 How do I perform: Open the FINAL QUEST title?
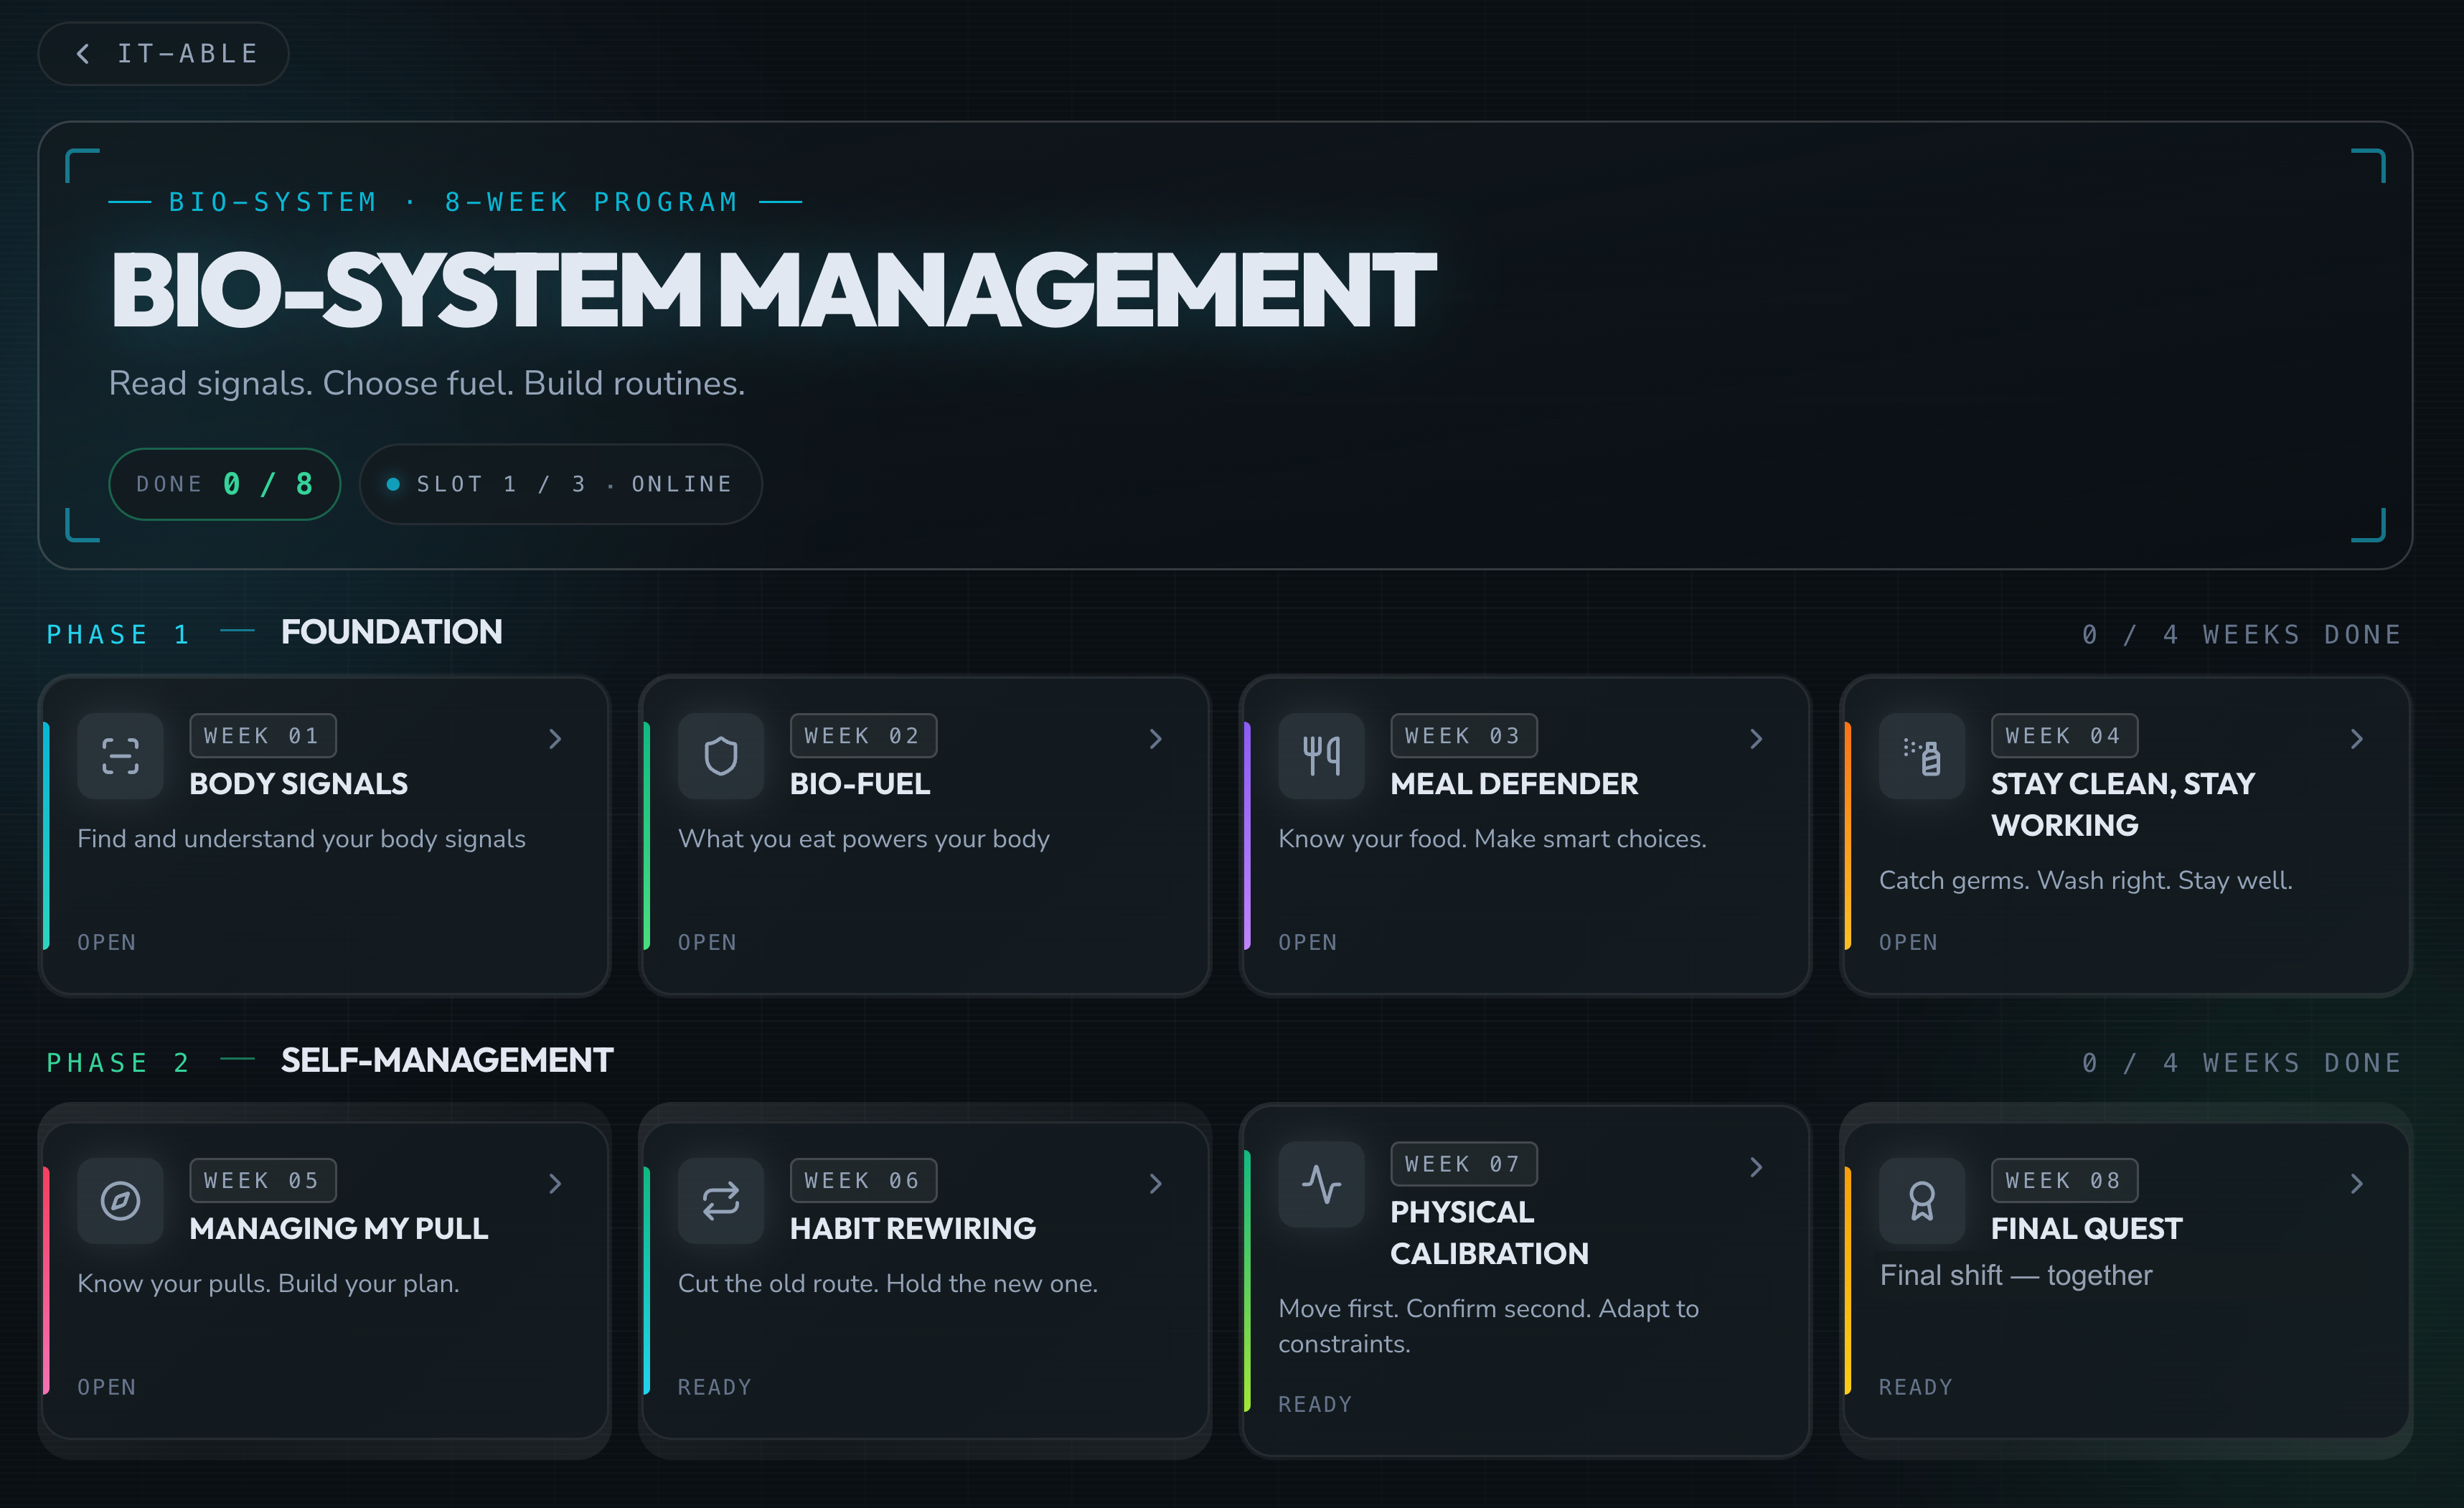pos(2086,1228)
